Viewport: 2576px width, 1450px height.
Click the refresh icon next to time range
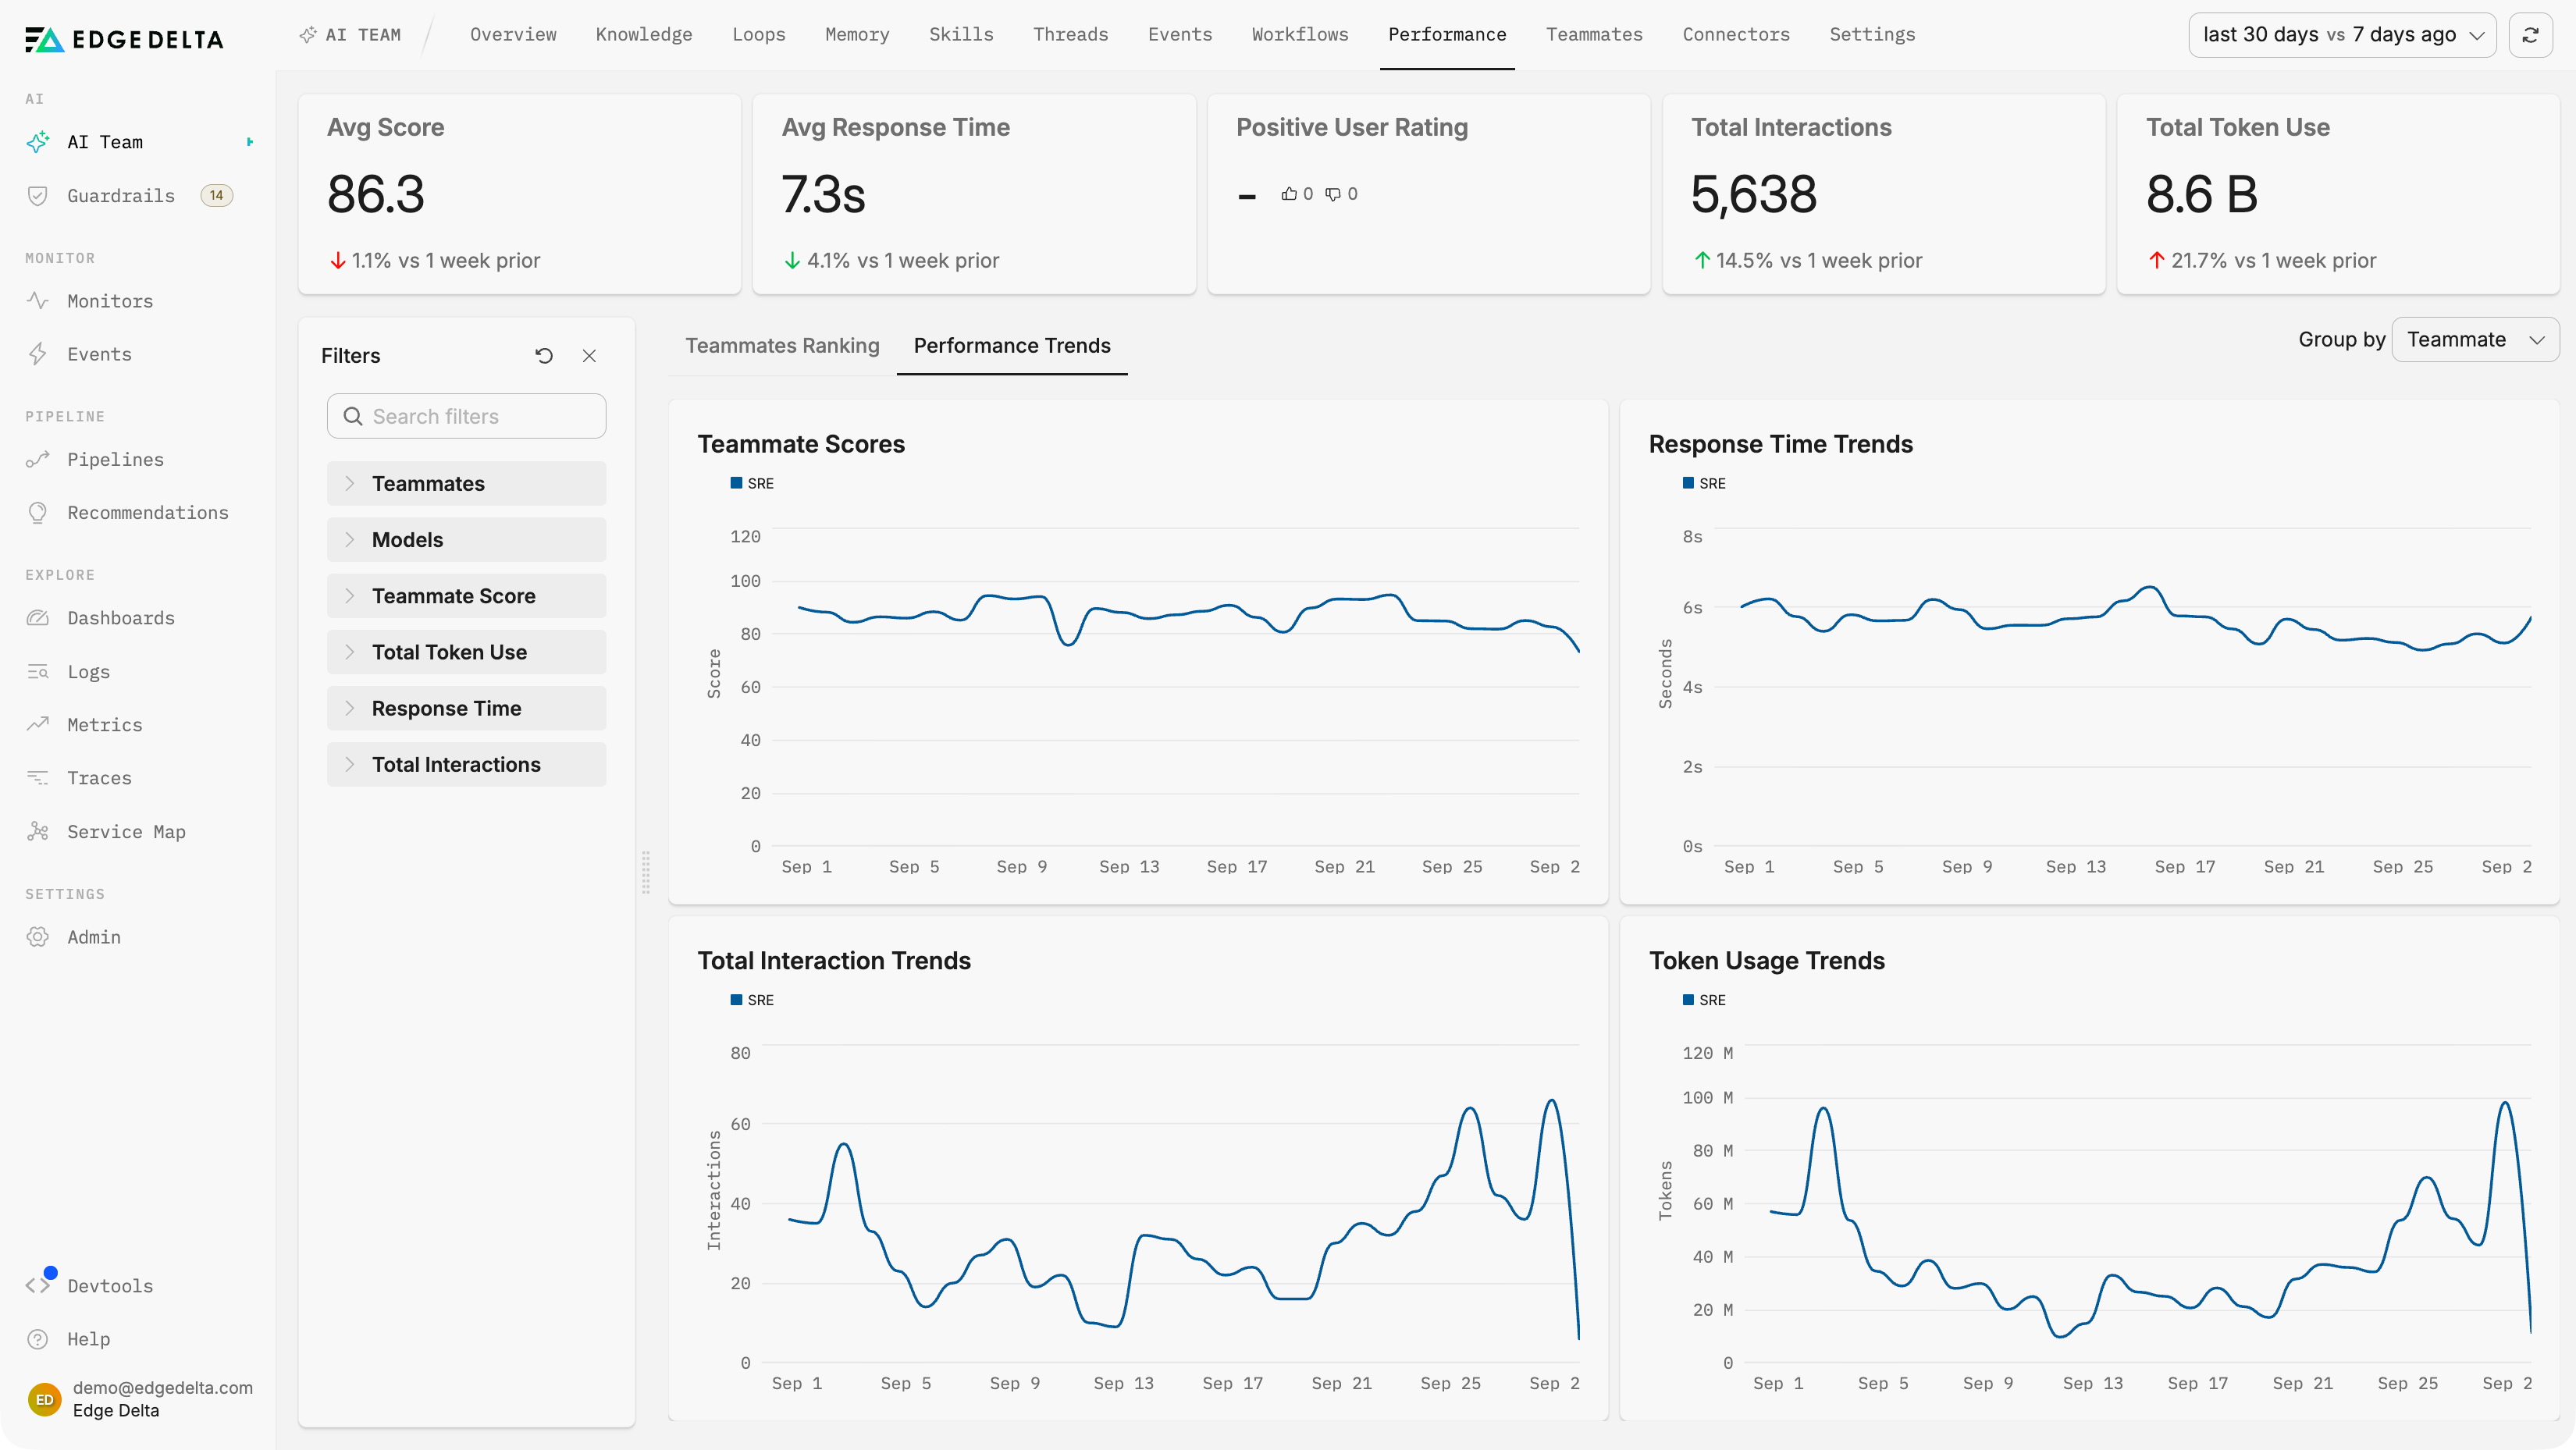click(x=2531, y=35)
